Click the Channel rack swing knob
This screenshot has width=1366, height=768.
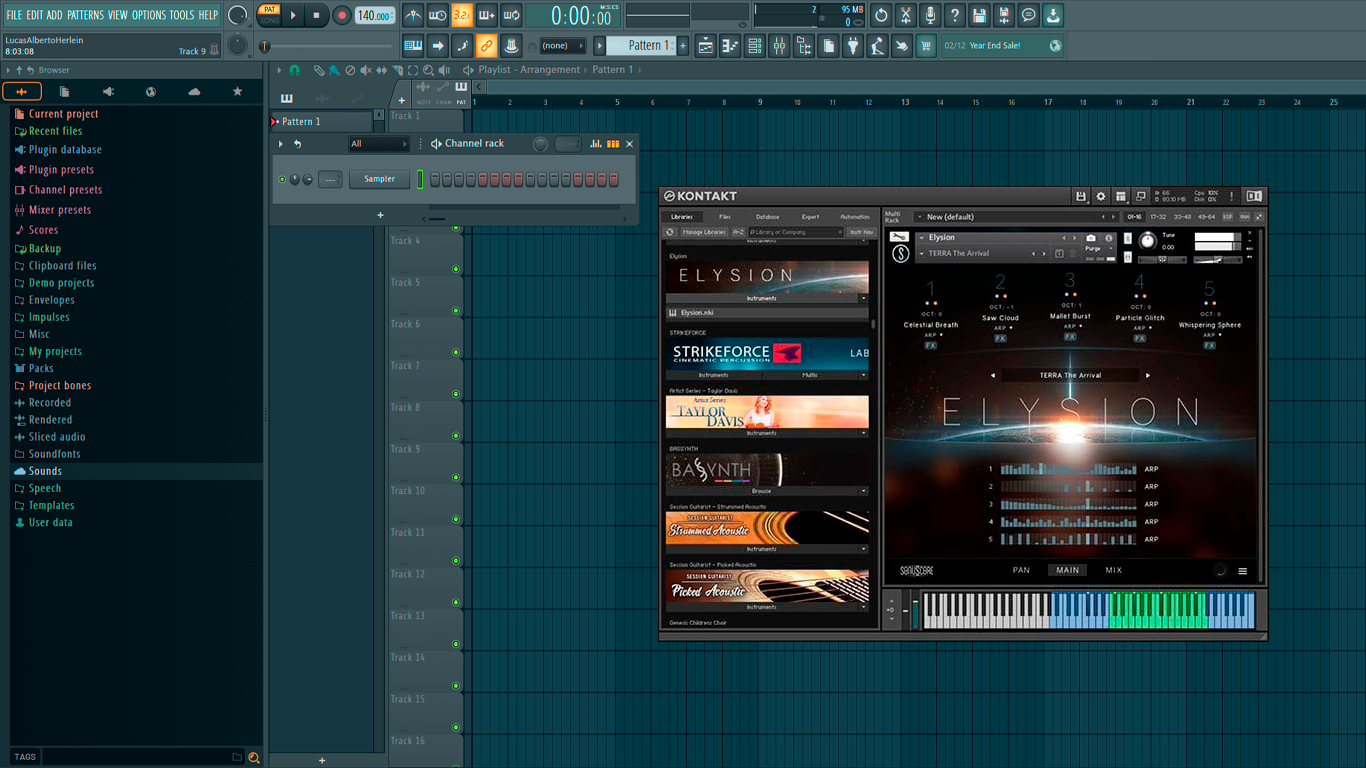pos(540,144)
